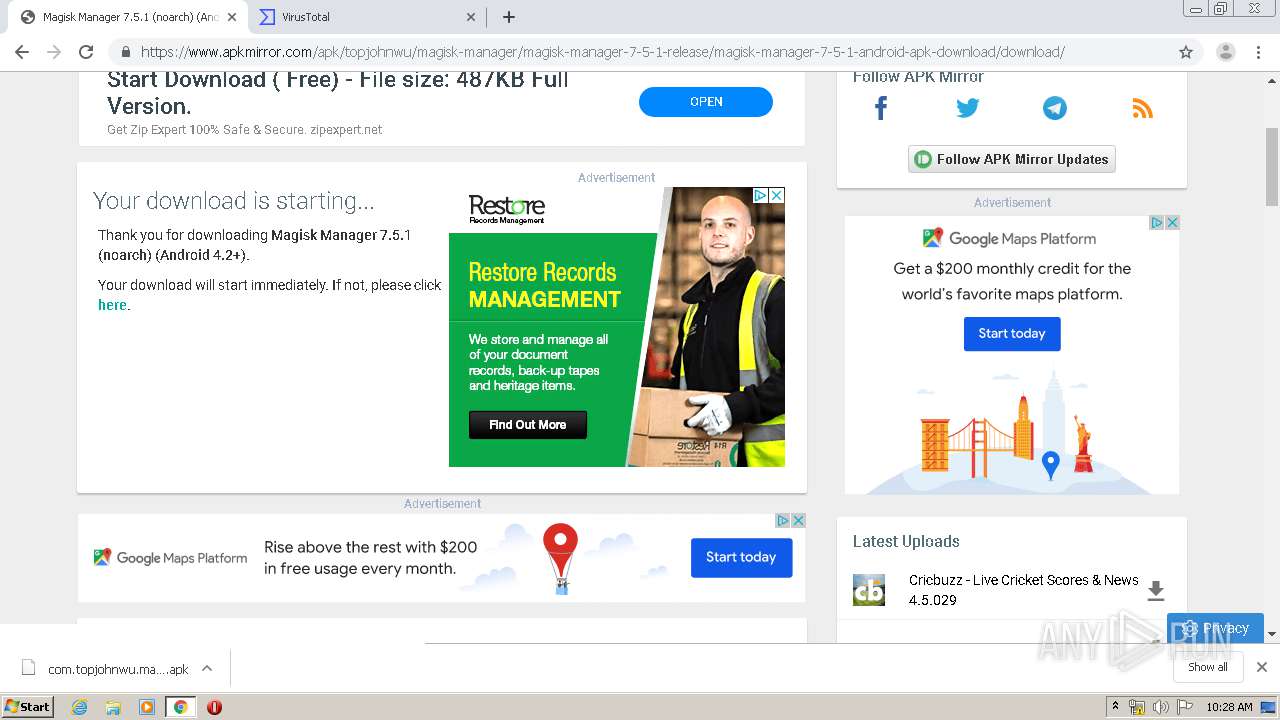Click the 10:28 AM clock
Image resolution: width=1280 pixels, height=720 pixels.
coord(1229,707)
